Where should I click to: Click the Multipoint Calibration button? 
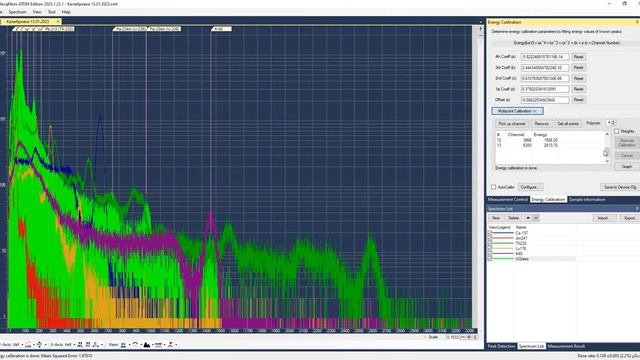pos(517,111)
